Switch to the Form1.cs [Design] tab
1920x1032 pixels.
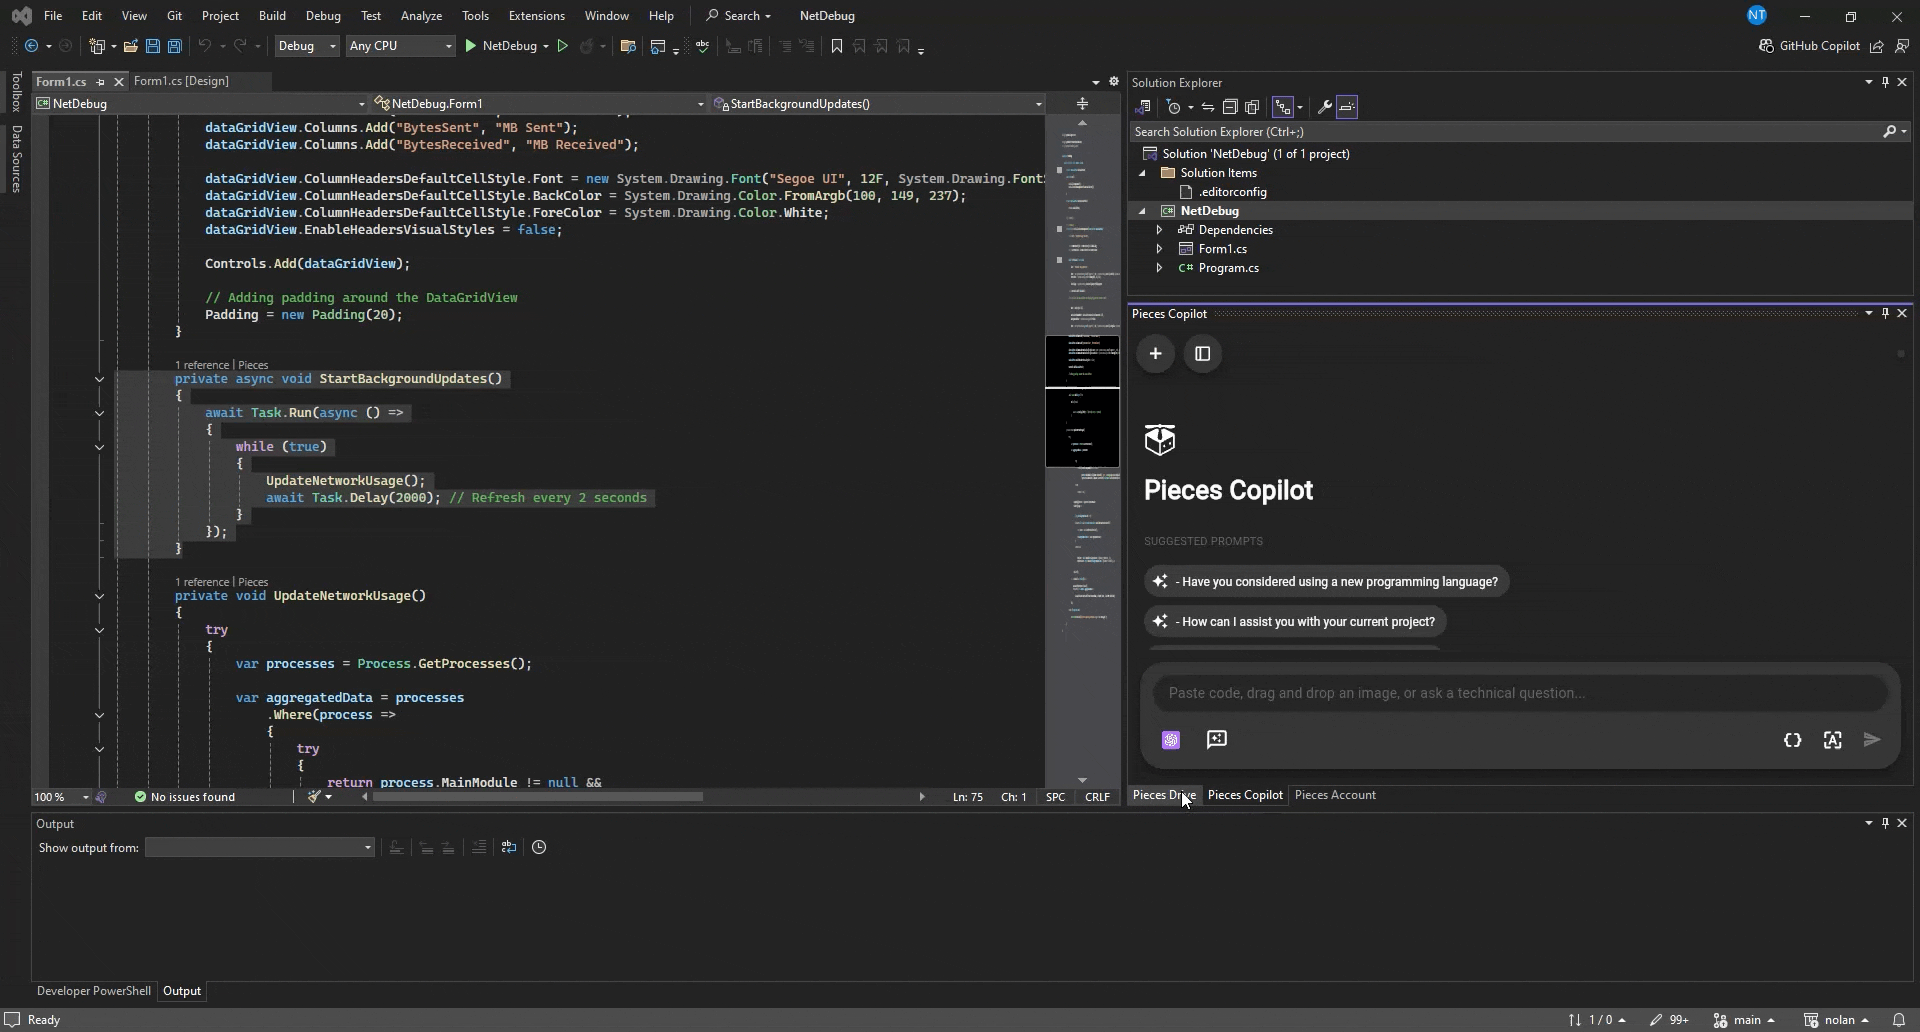tap(181, 81)
